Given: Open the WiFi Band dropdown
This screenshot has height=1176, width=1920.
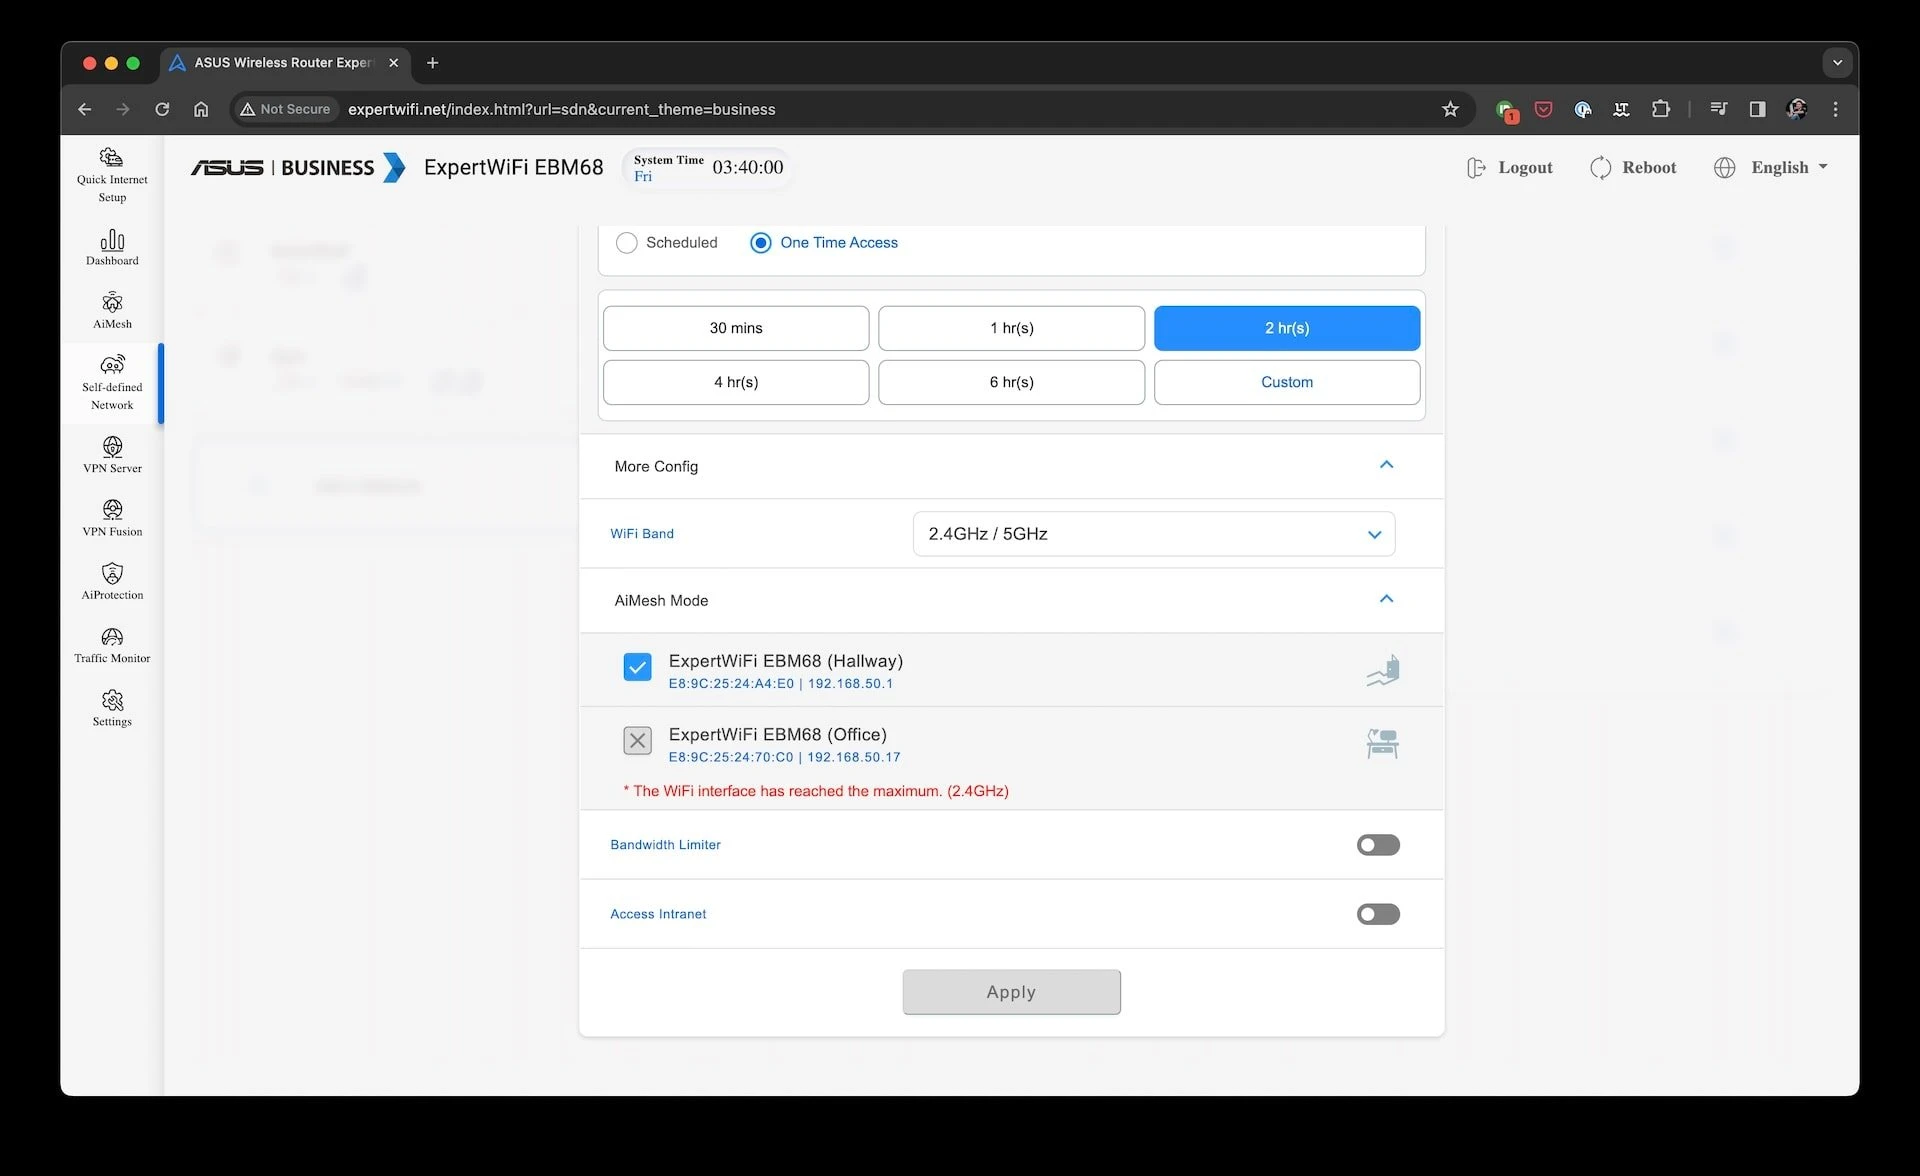Looking at the screenshot, I should click(x=1154, y=534).
